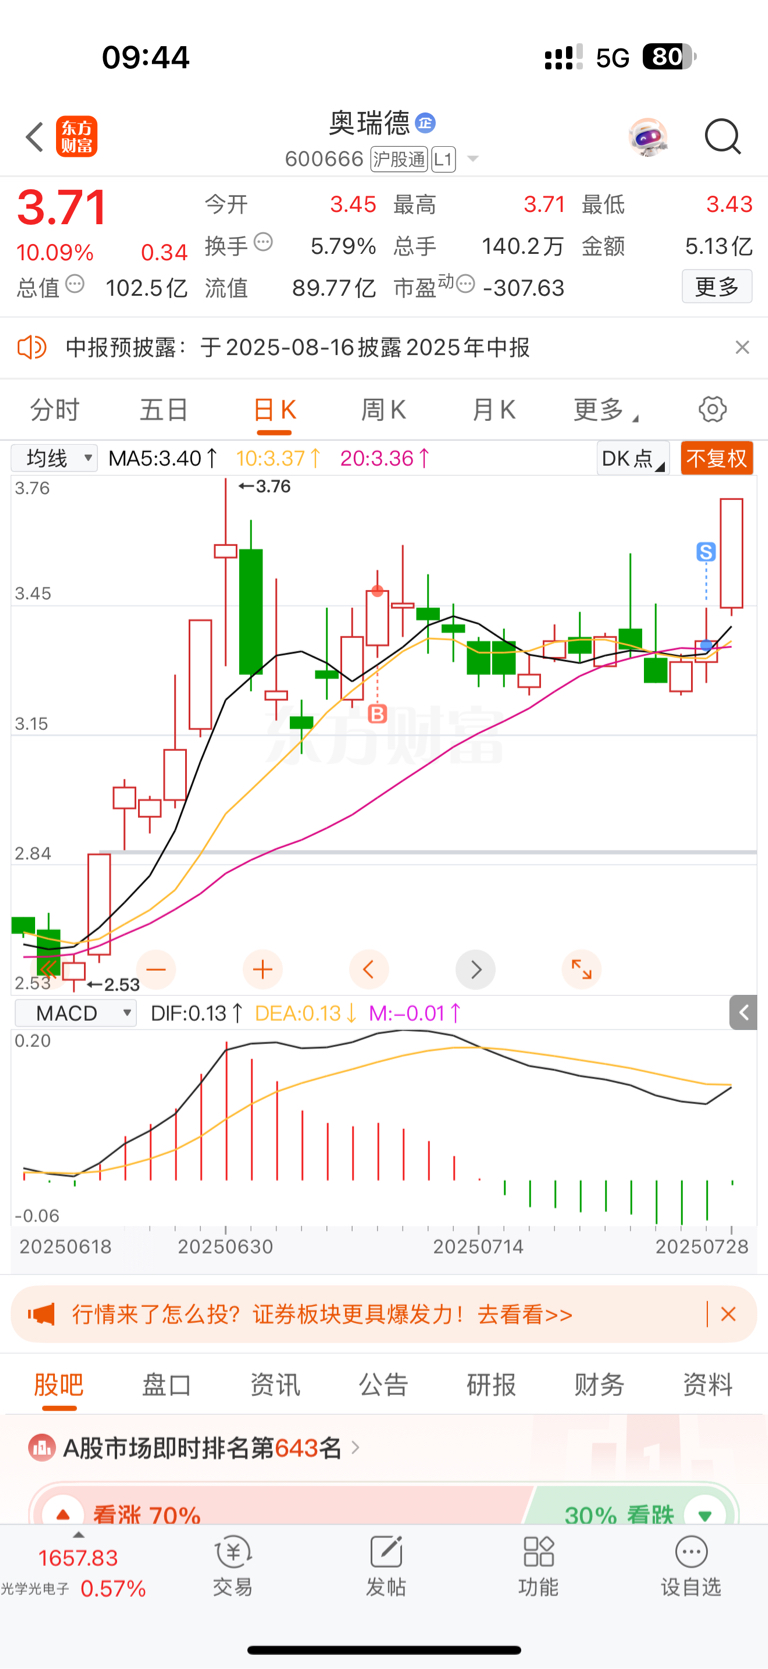The height and width of the screenshot is (1669, 768).
Task: Tap the info icon beside 市盈动
Action: click(x=465, y=285)
